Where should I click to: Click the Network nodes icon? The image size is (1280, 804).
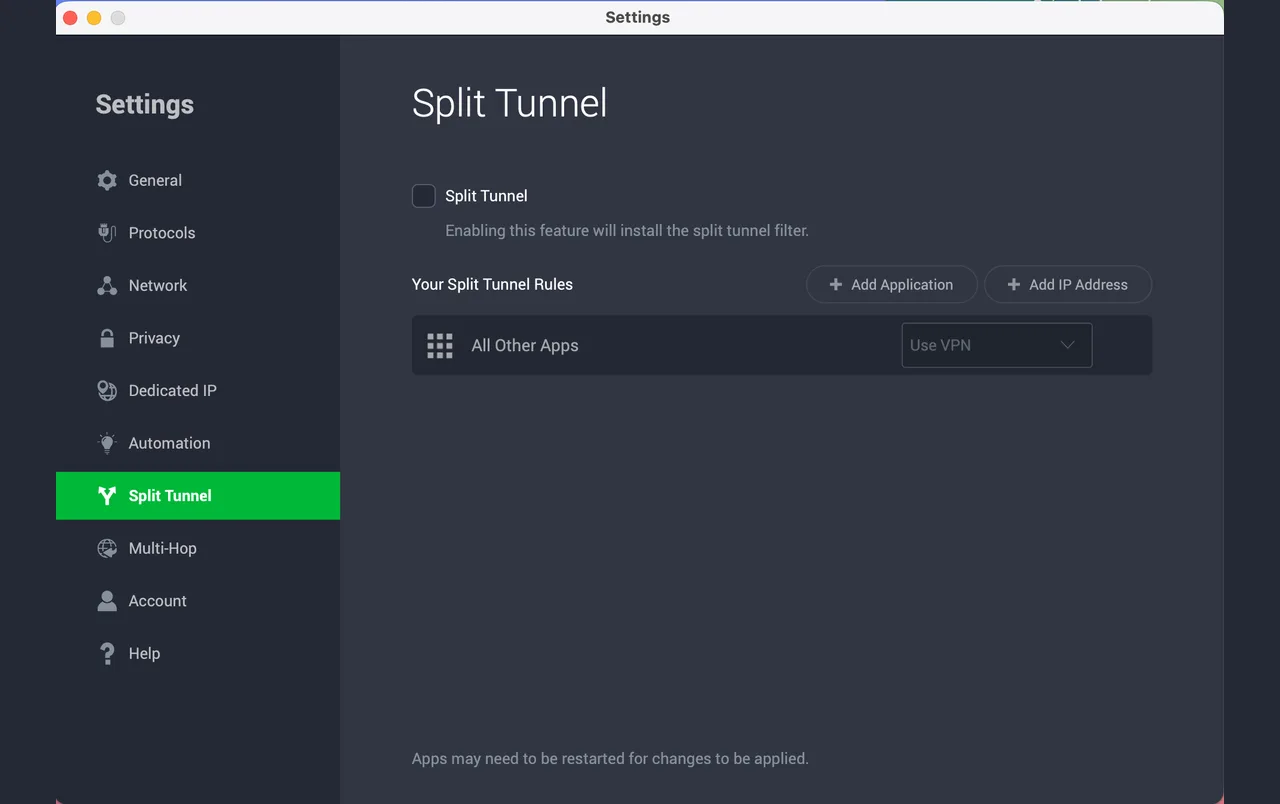(x=107, y=286)
